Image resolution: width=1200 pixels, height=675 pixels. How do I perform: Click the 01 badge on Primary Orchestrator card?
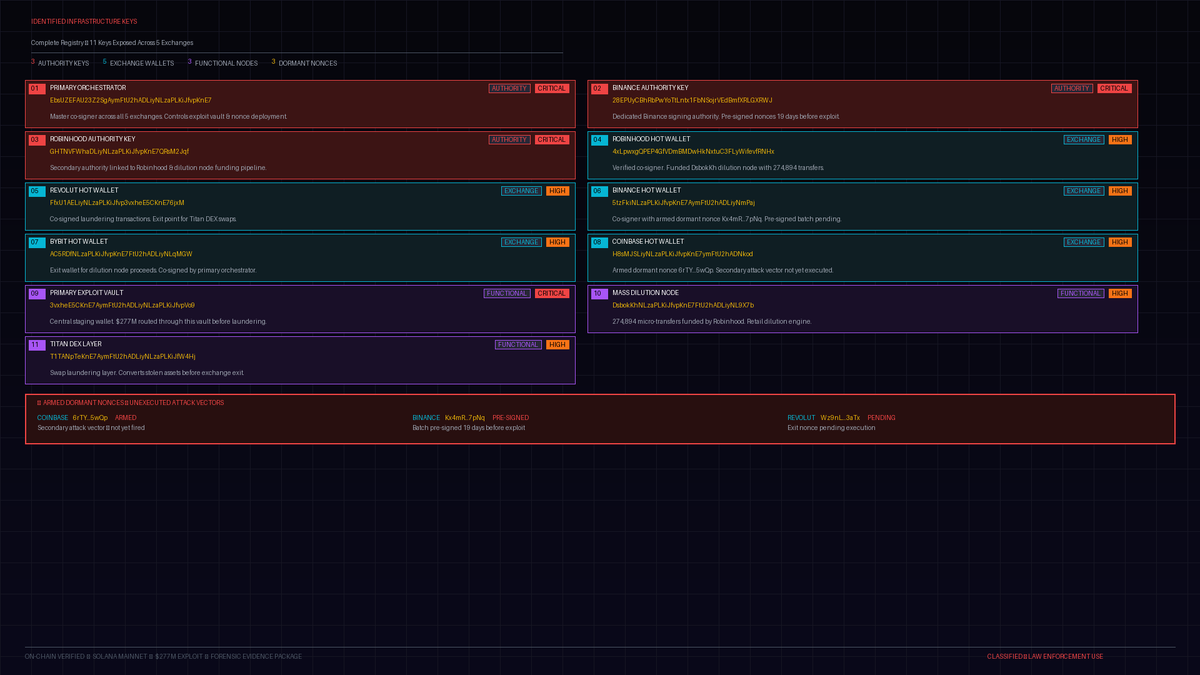pos(36,88)
